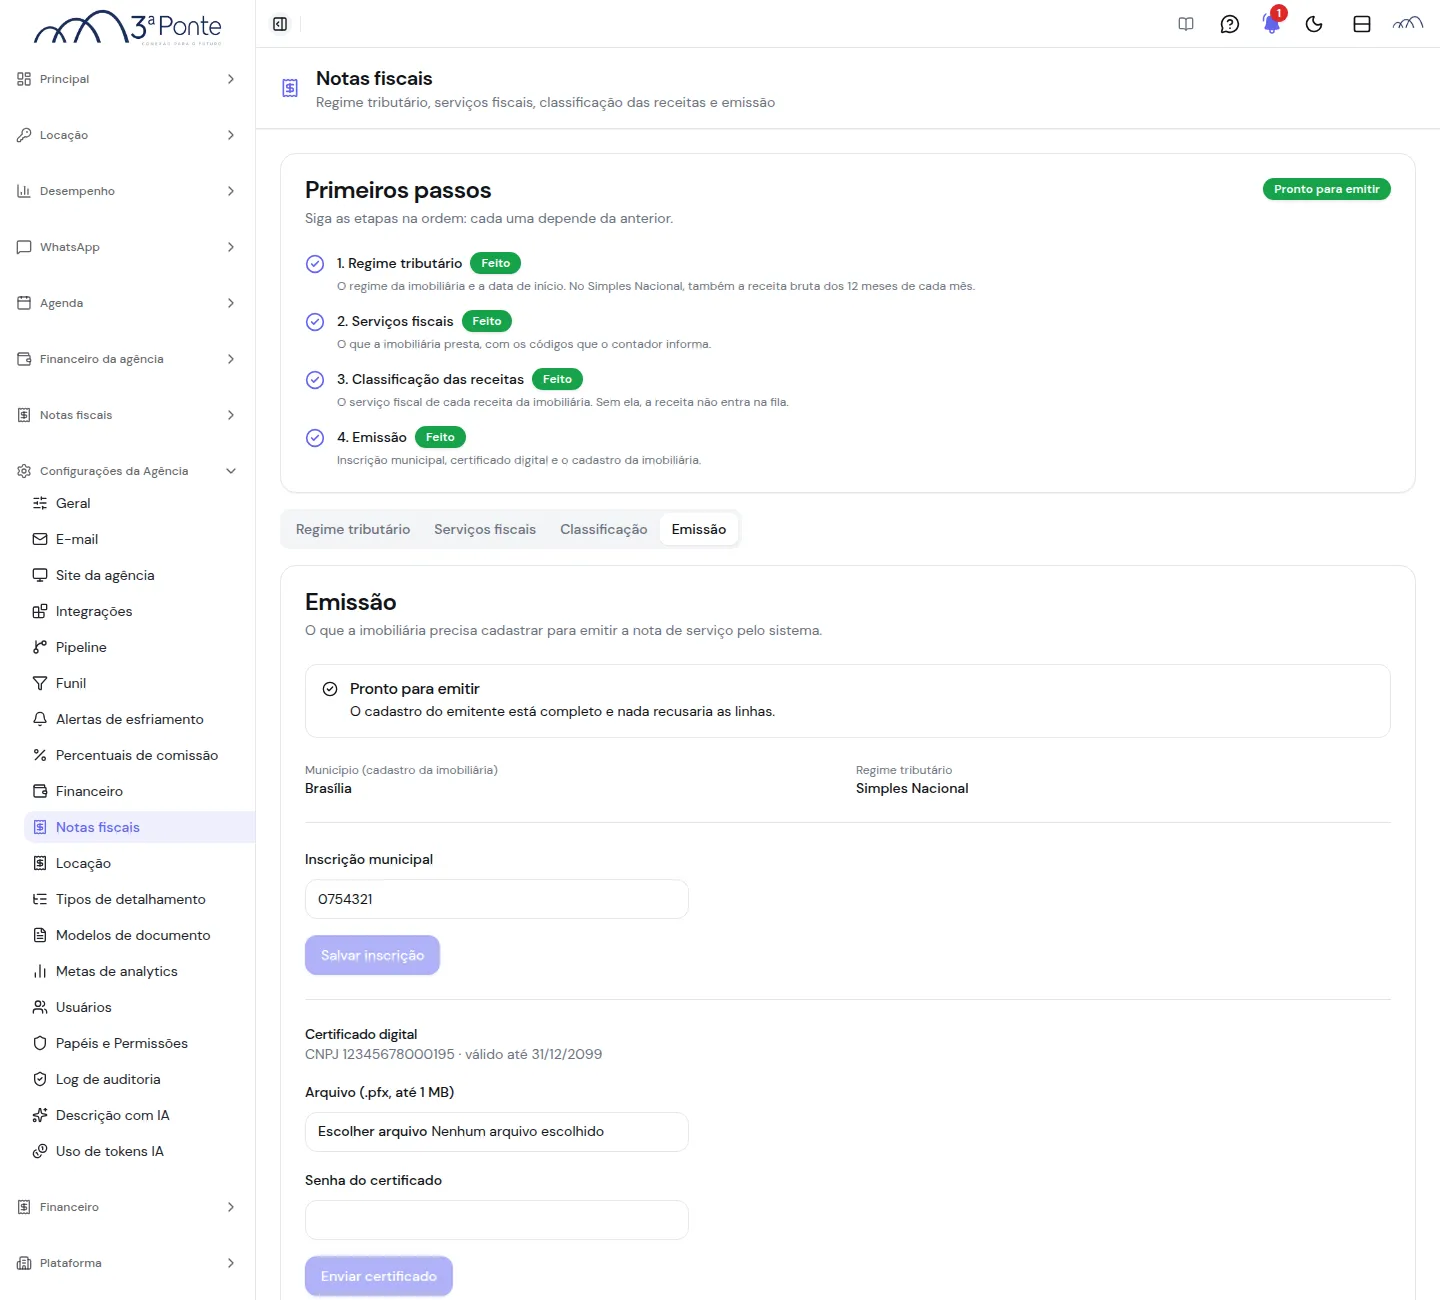The image size is (1440, 1300).
Task: Open the documentation book icon
Action: click(x=1186, y=24)
